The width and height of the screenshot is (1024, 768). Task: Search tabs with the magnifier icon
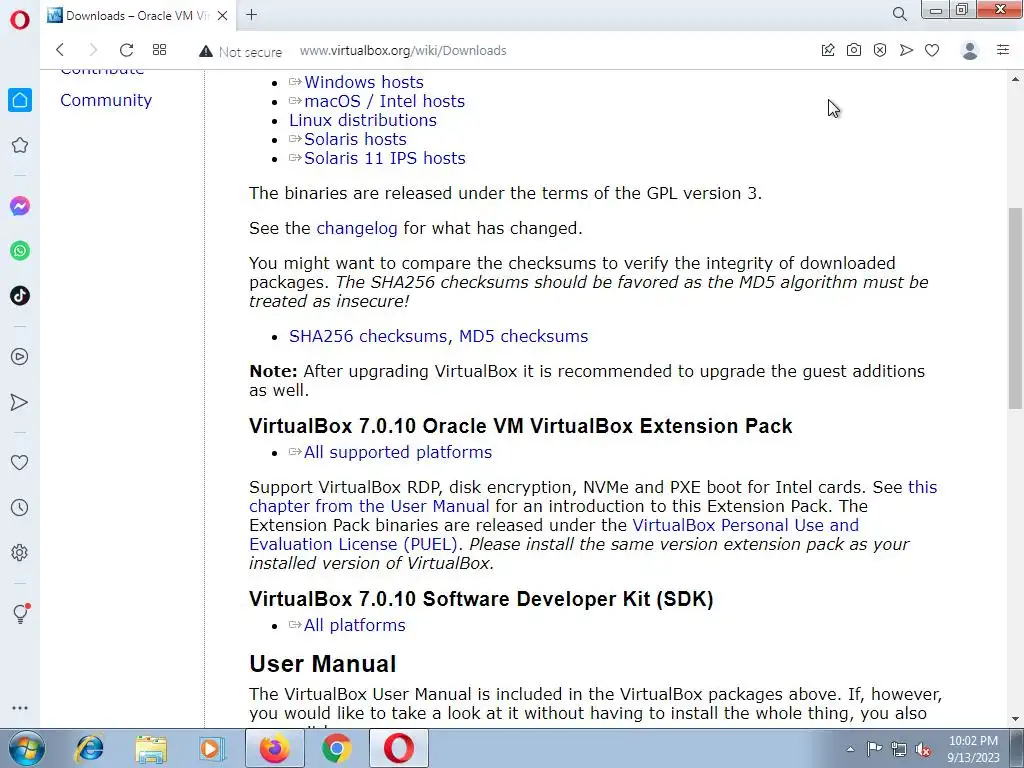click(899, 14)
